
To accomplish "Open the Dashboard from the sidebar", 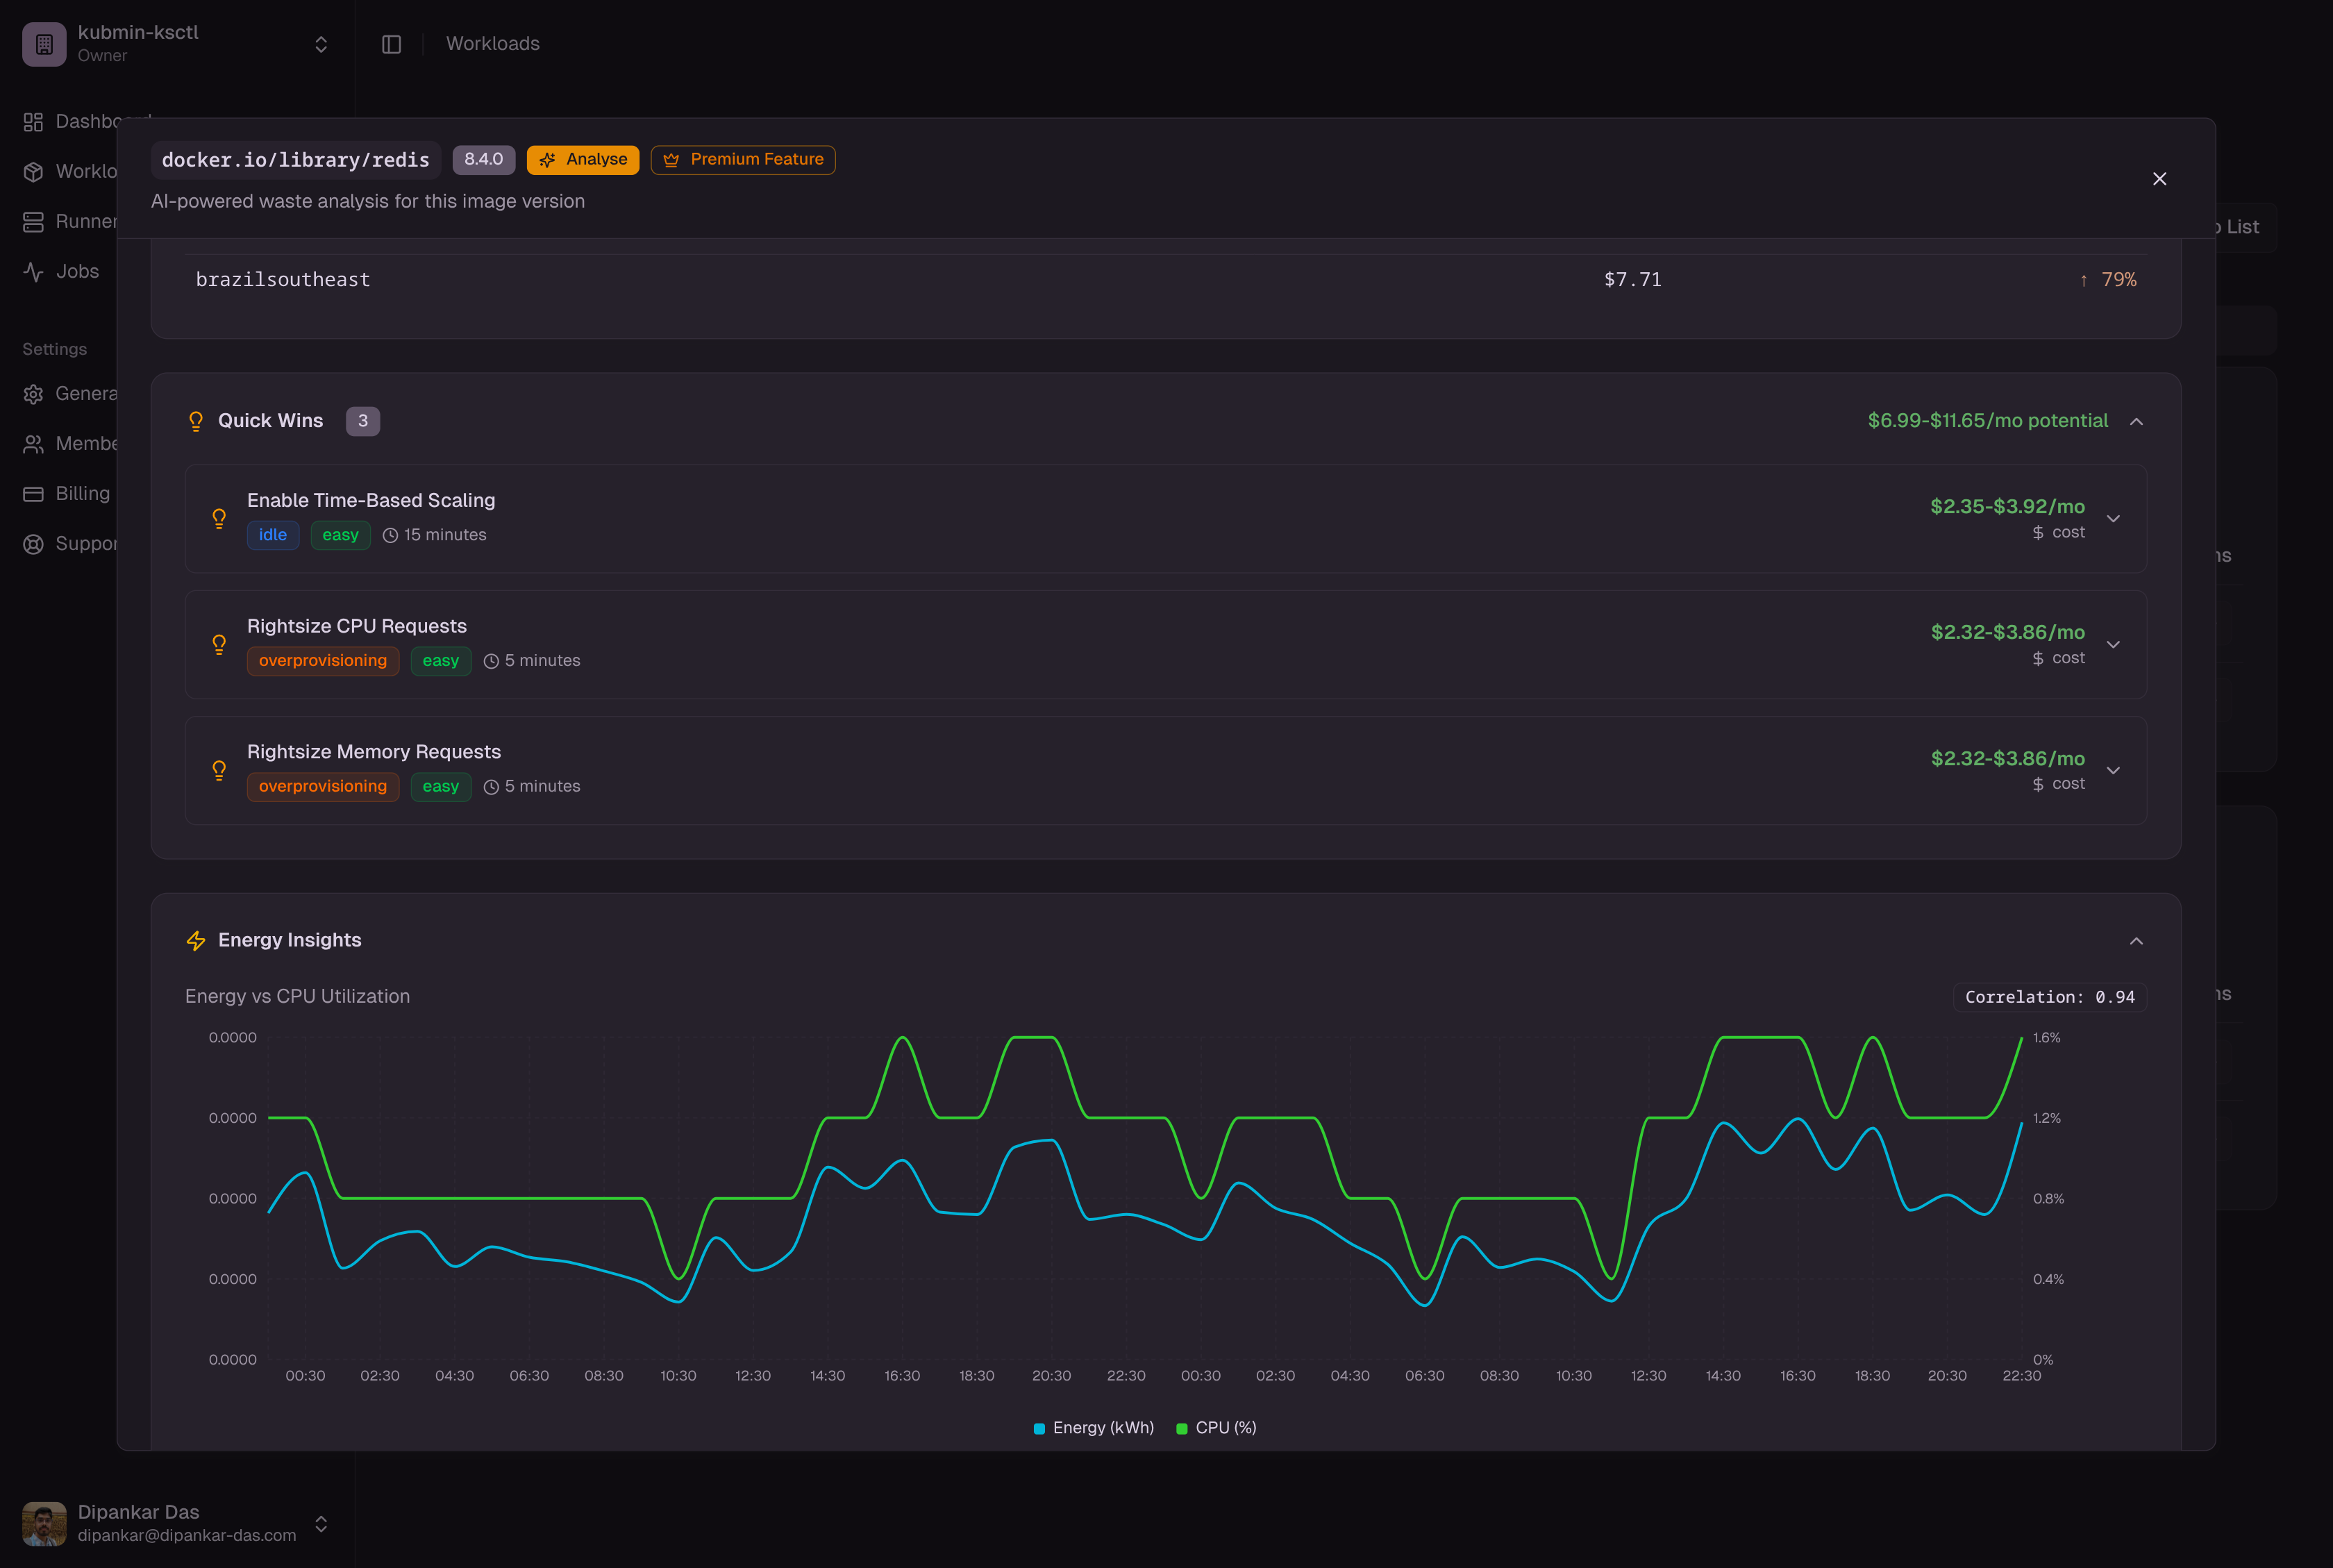I will pyautogui.click(x=33, y=121).
